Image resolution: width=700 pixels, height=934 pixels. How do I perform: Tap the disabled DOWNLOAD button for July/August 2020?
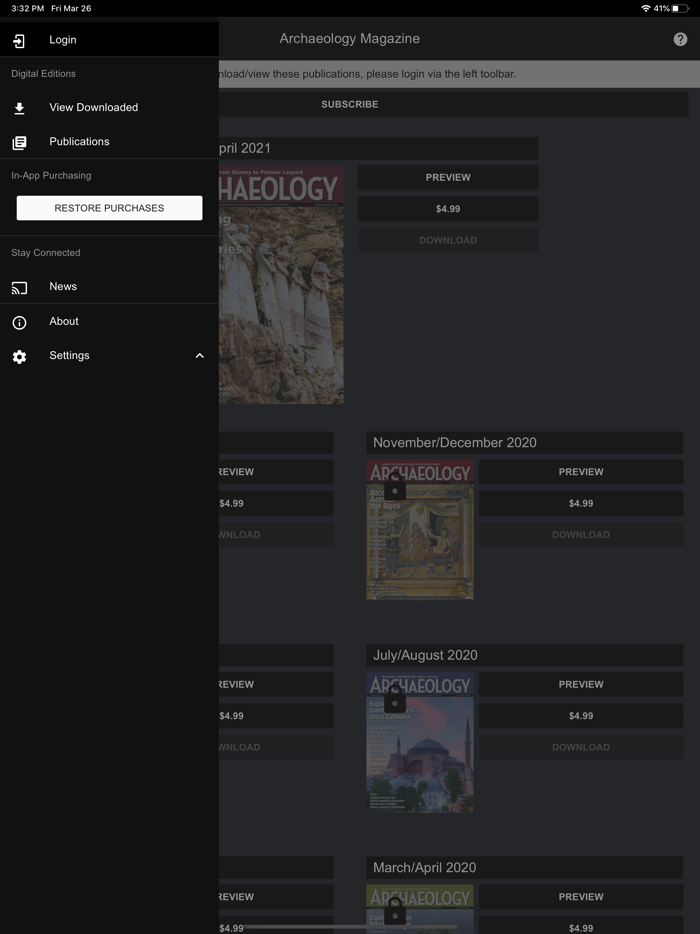point(581,748)
